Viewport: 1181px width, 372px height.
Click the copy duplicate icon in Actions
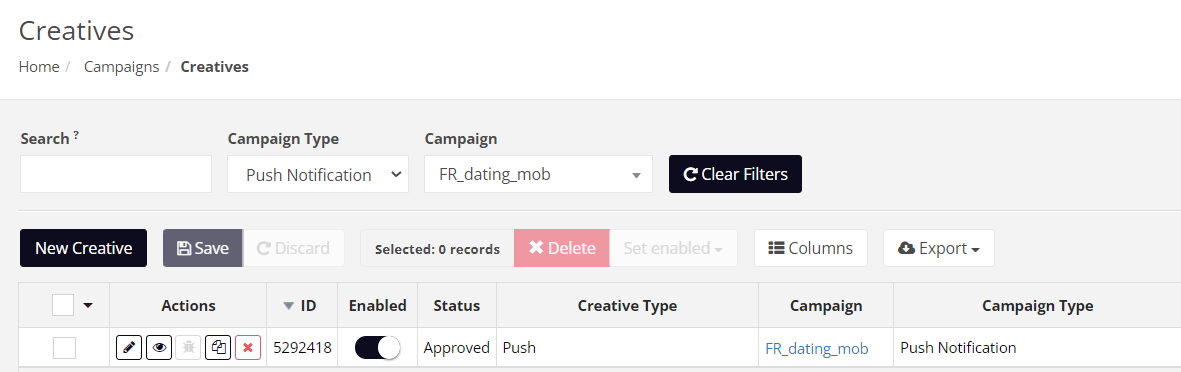click(x=218, y=348)
